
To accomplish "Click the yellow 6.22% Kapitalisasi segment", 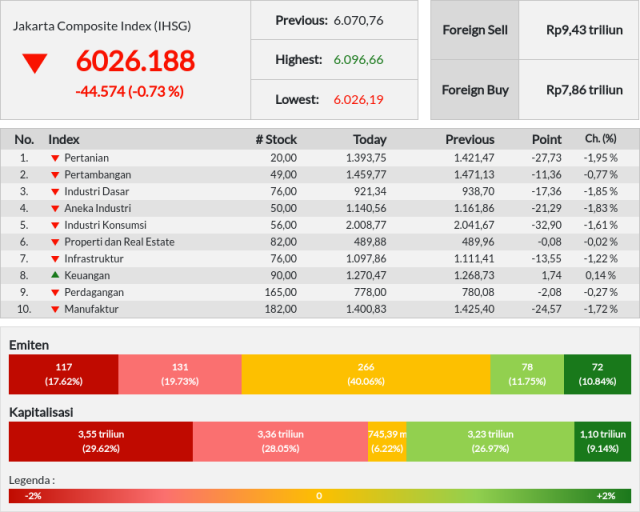I will 387,441.
